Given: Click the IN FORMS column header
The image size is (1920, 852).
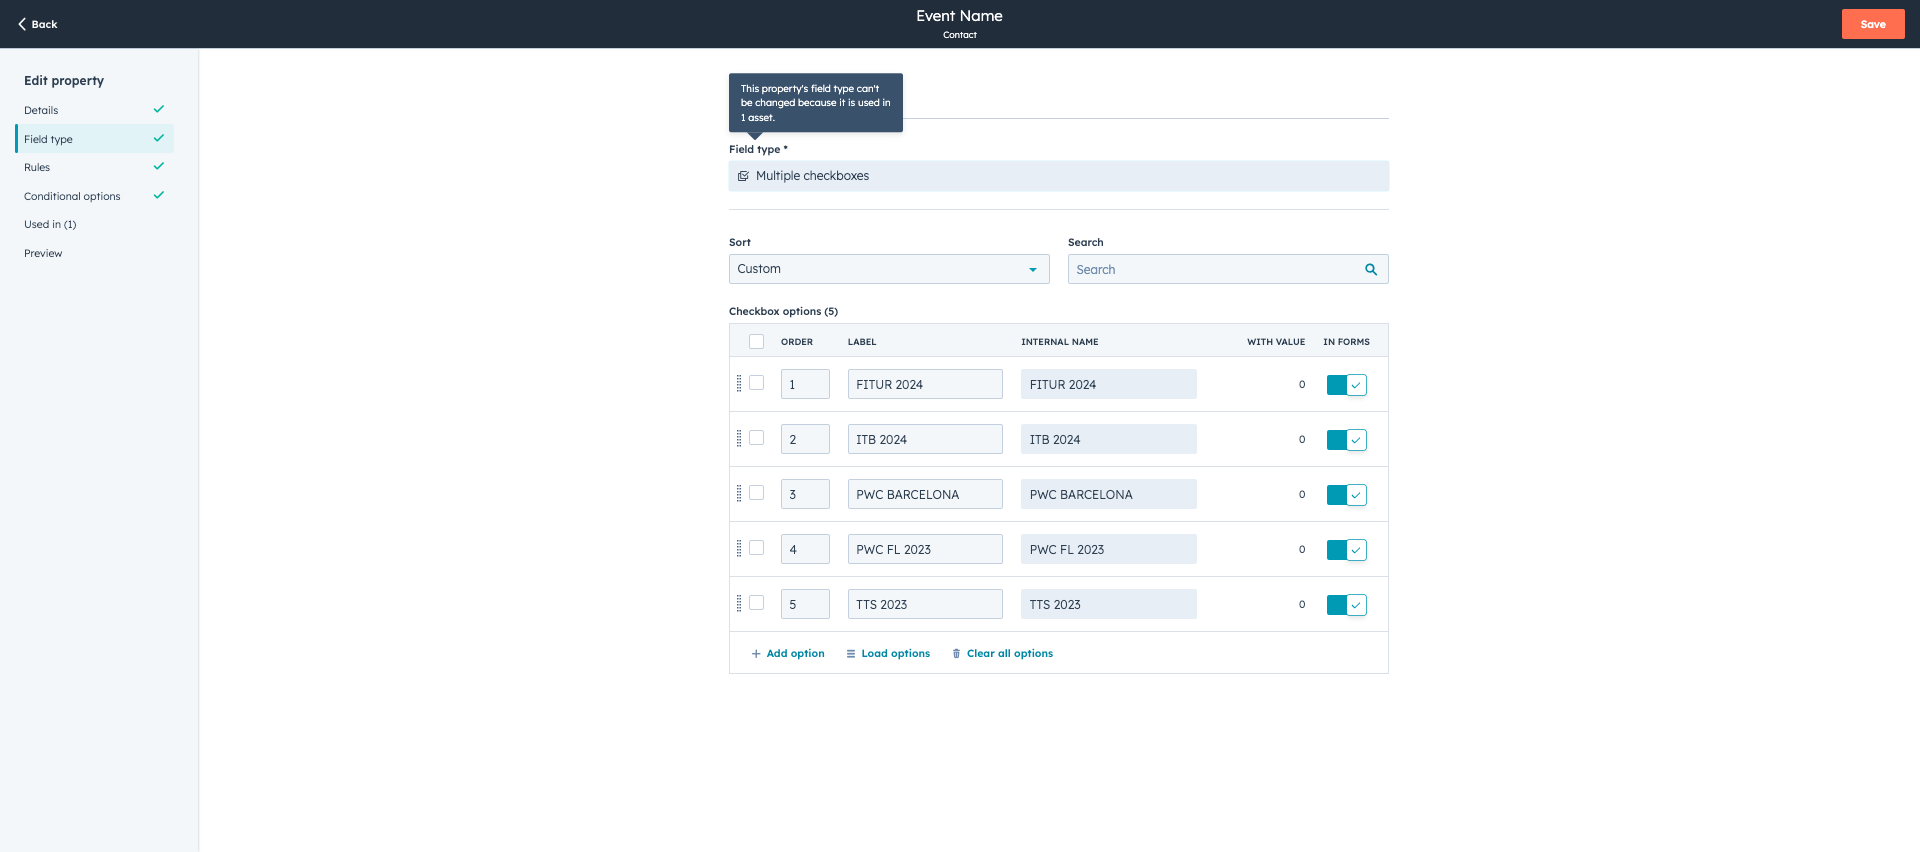Looking at the screenshot, I should click(1347, 342).
